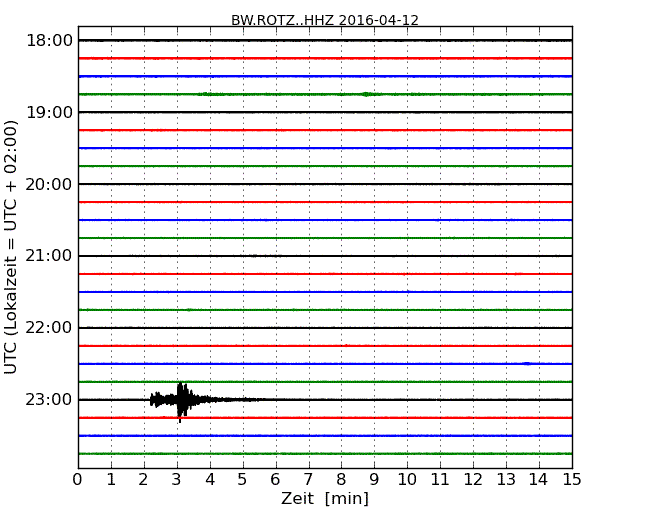This screenshot has width=650, height=520.
Task: Click the x-axis tick label 12
Action: point(473,480)
